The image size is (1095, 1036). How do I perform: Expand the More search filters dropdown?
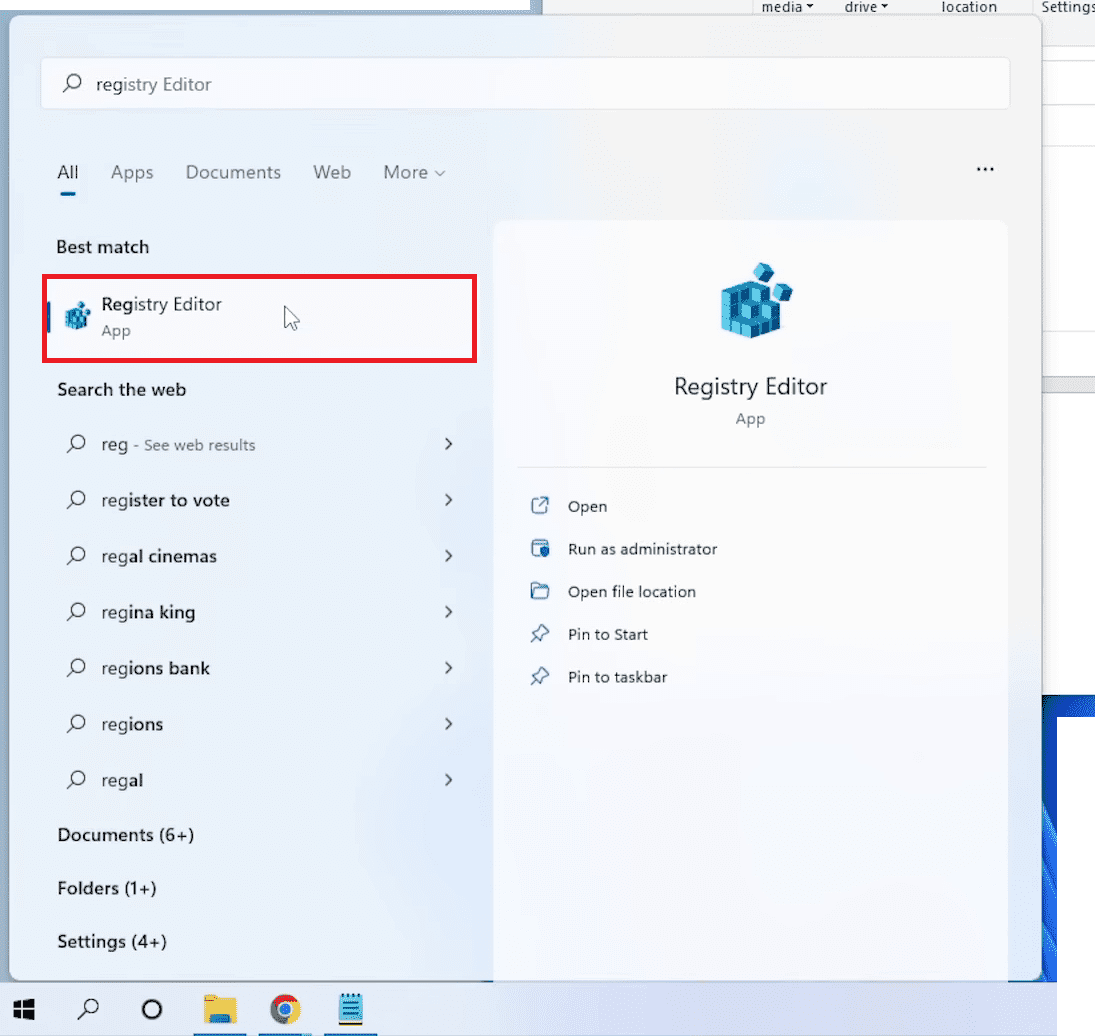click(413, 172)
